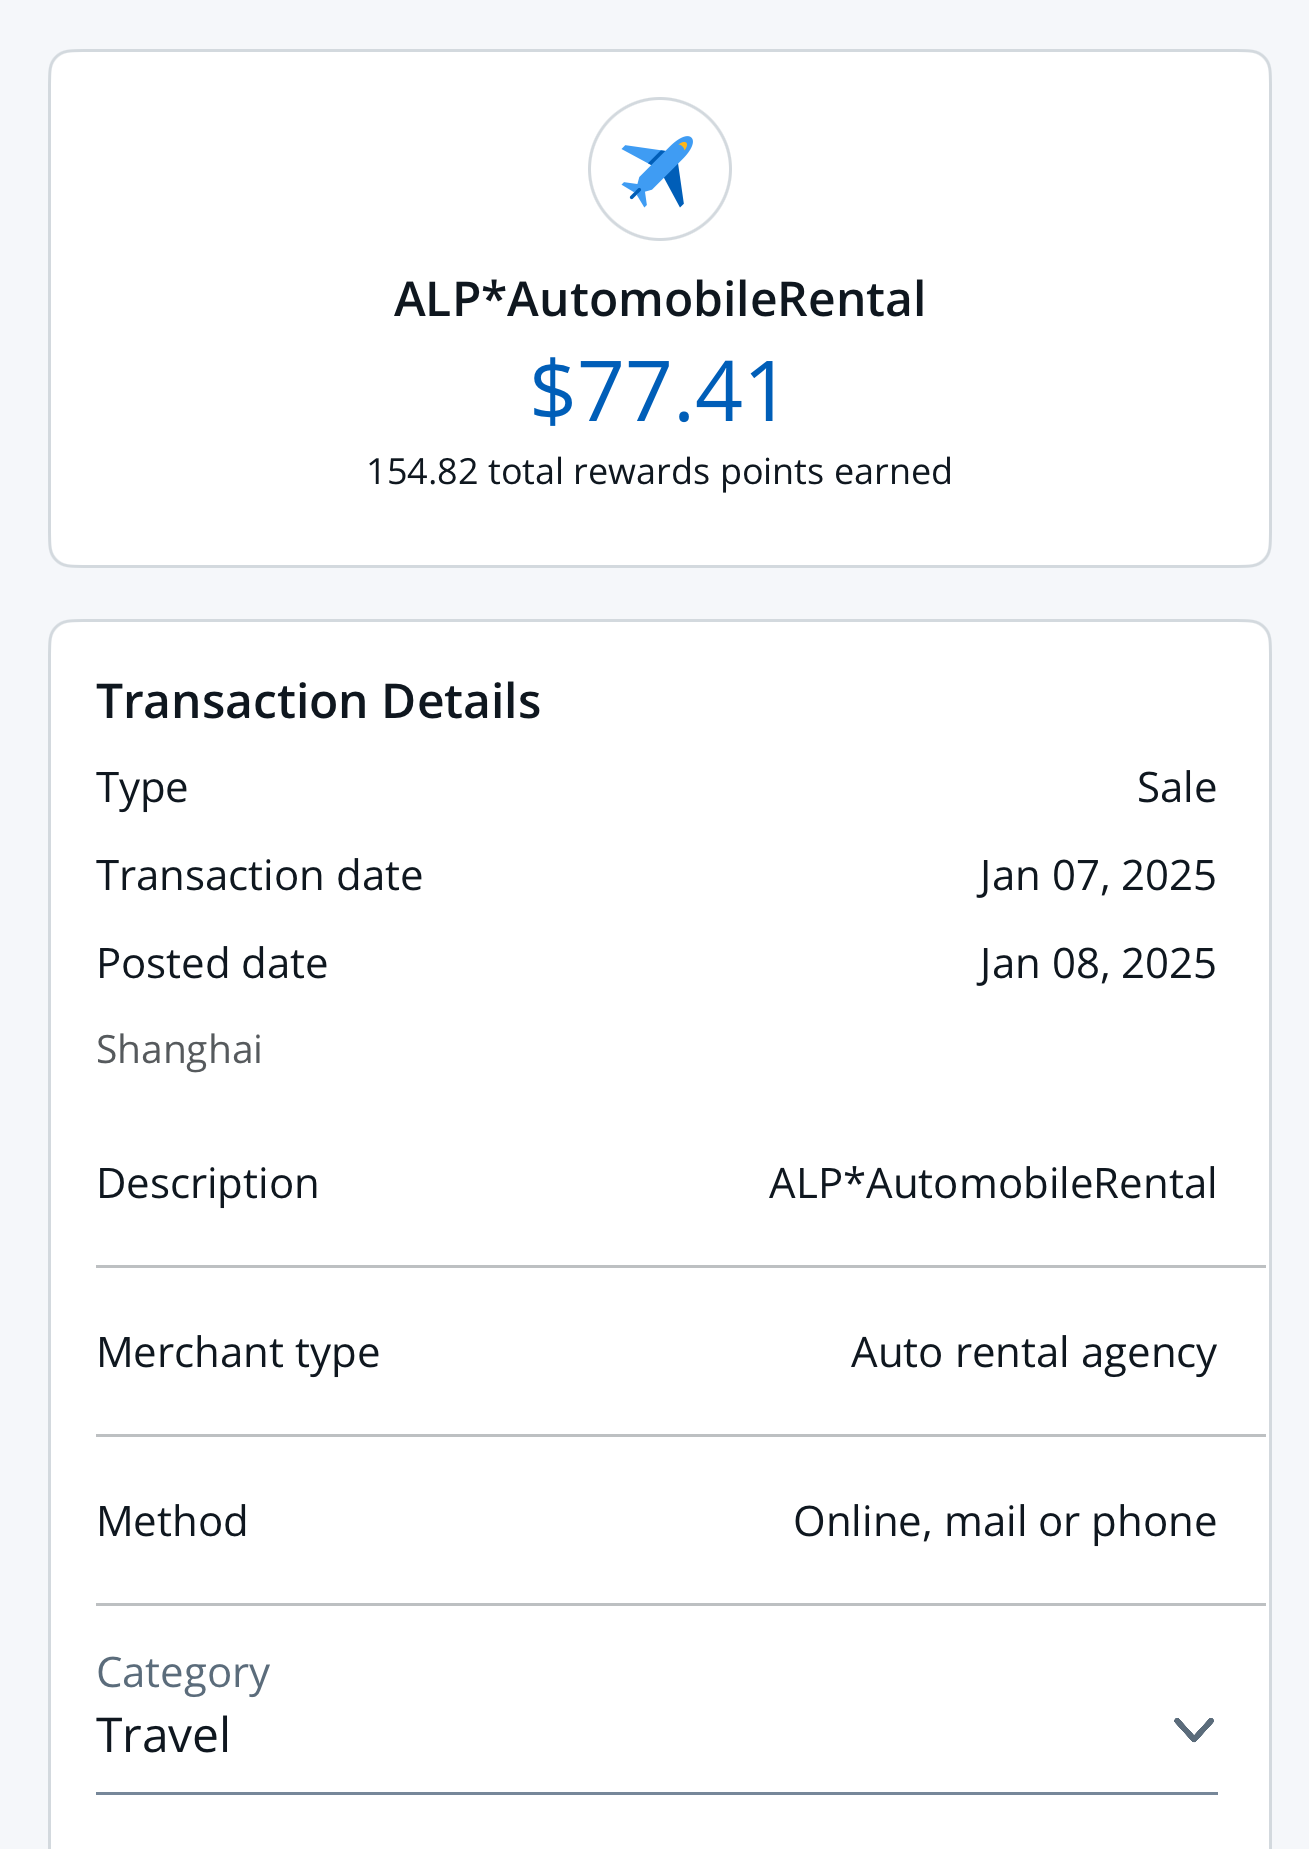This screenshot has width=1309, height=1849.
Task: Click the Auto rental agency value
Action: click(1034, 1353)
